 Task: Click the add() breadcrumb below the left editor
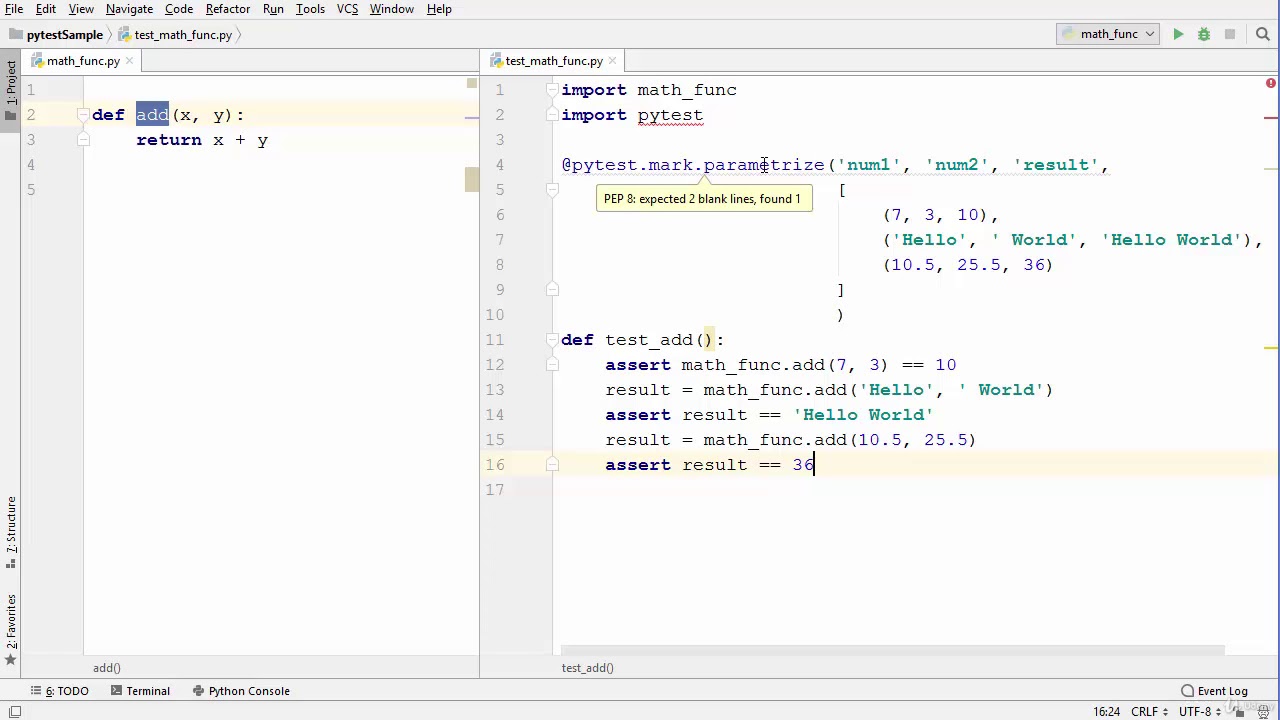(x=107, y=668)
